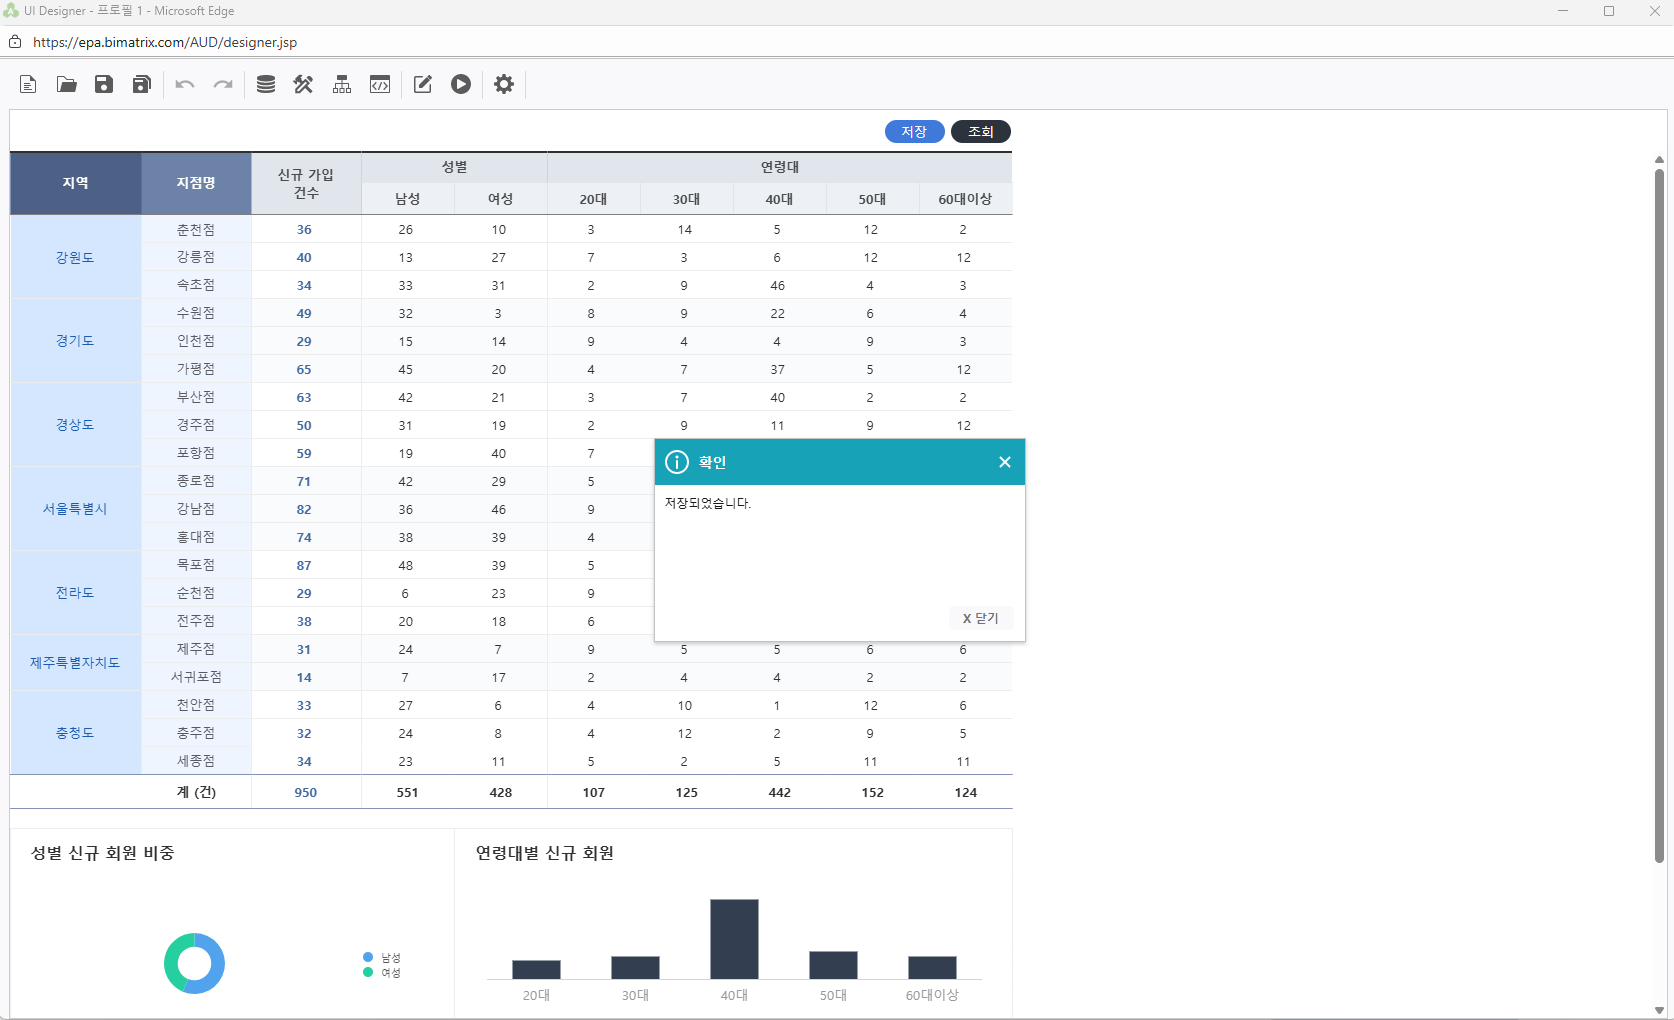Image resolution: width=1674 pixels, height=1020 pixels.
Task: Open settings with the gear icon
Action: [x=504, y=85]
